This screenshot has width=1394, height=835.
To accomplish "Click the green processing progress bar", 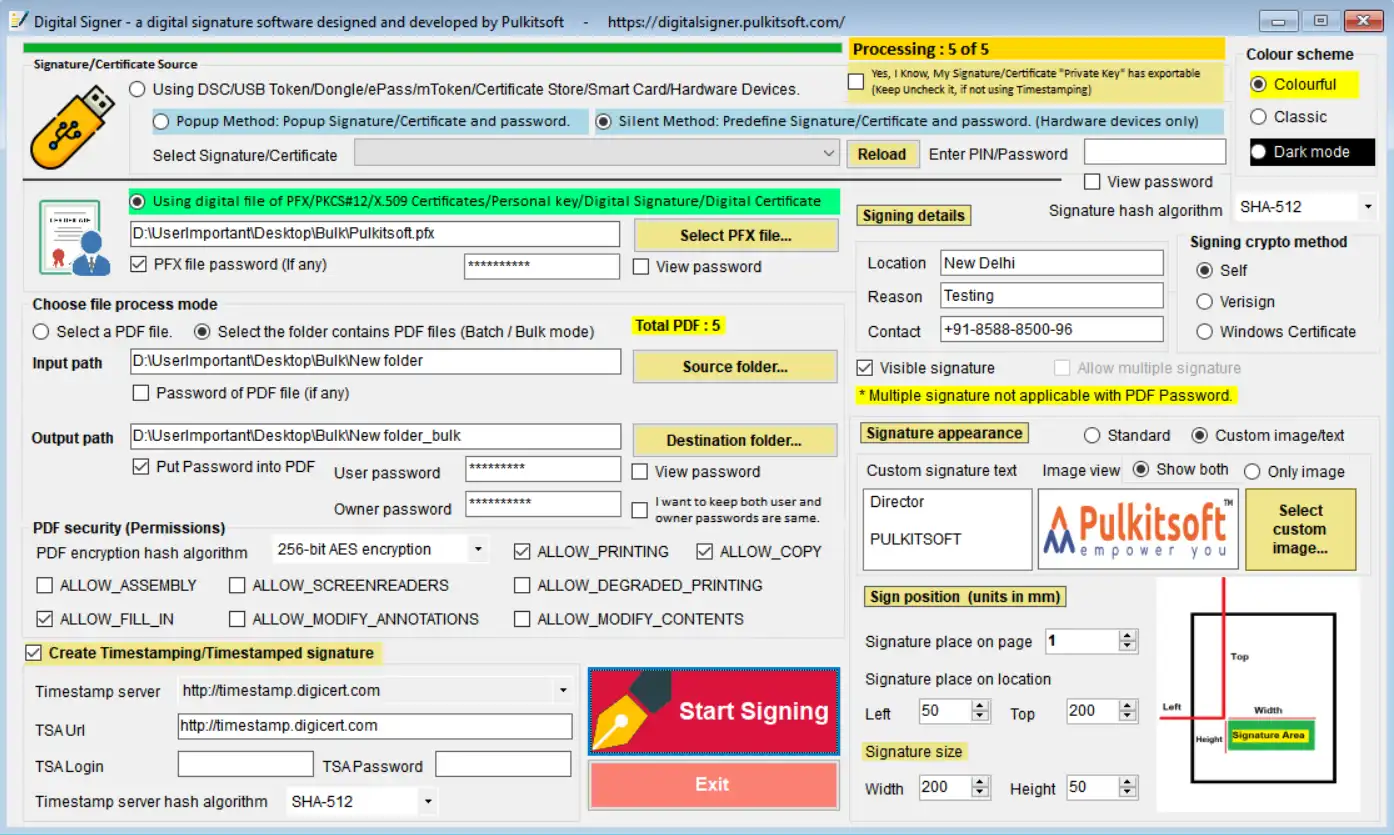I will (432, 47).
